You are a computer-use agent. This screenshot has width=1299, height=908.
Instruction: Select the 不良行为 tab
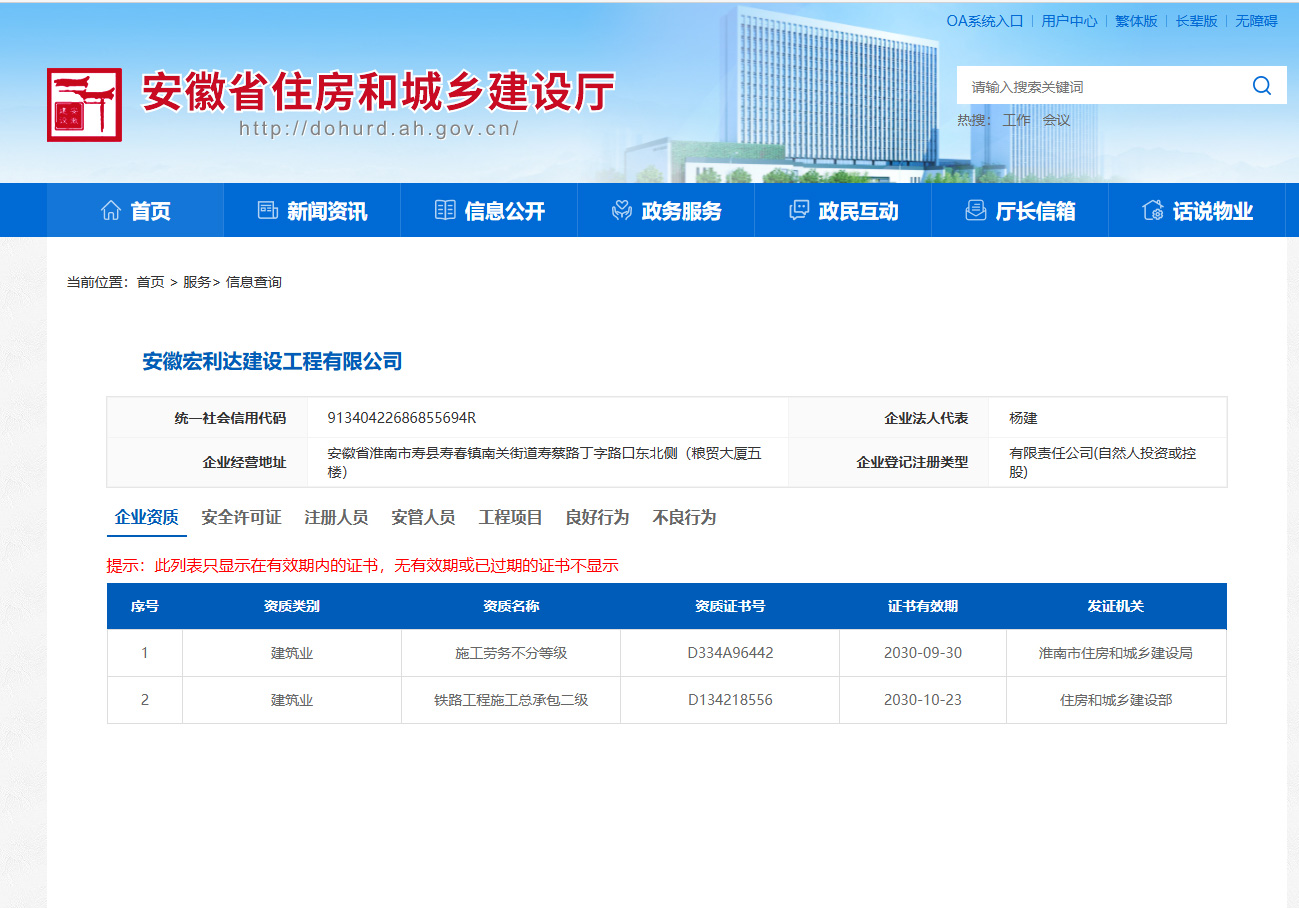coord(684,517)
